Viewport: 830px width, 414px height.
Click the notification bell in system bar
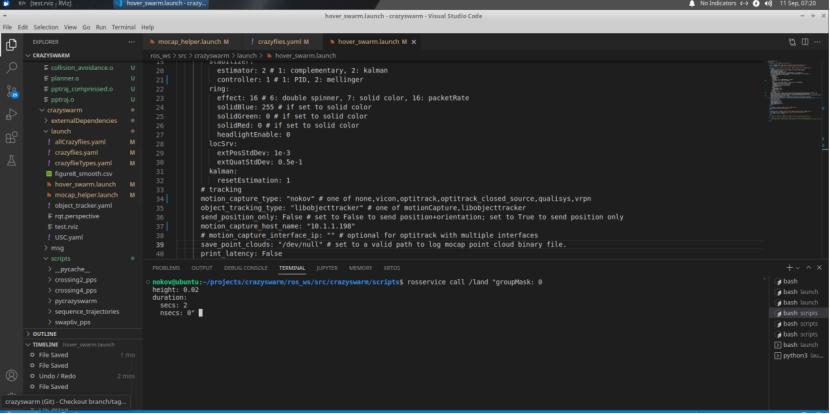(692, 4)
